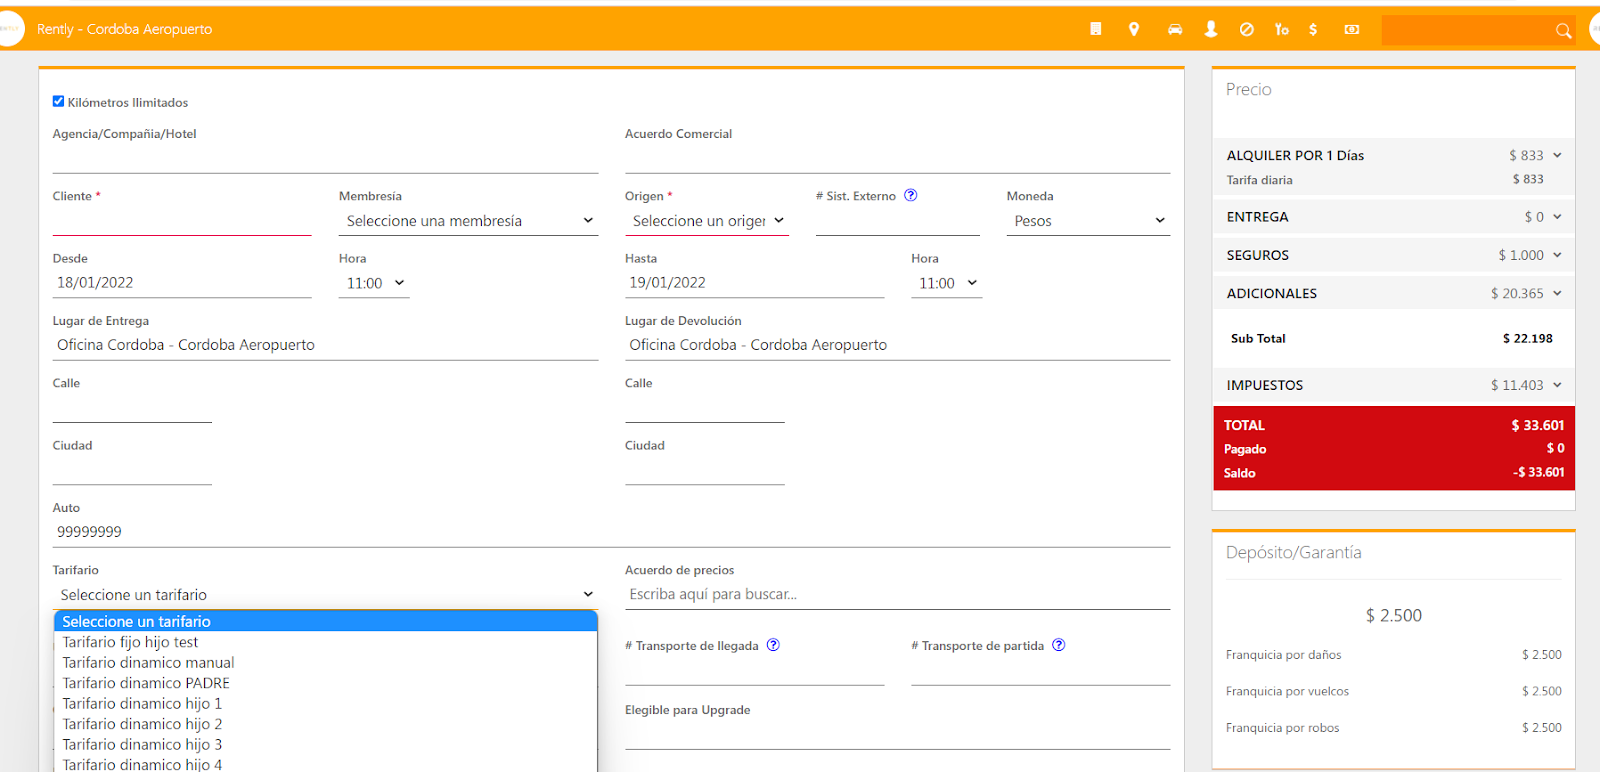Click the dollar sign icon
The height and width of the screenshot is (772, 1600).
(1313, 29)
